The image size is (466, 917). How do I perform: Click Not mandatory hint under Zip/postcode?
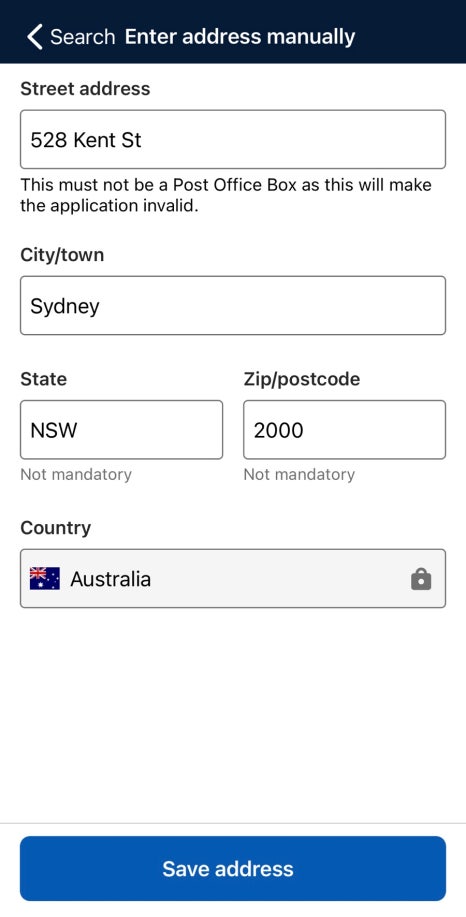tap(299, 474)
